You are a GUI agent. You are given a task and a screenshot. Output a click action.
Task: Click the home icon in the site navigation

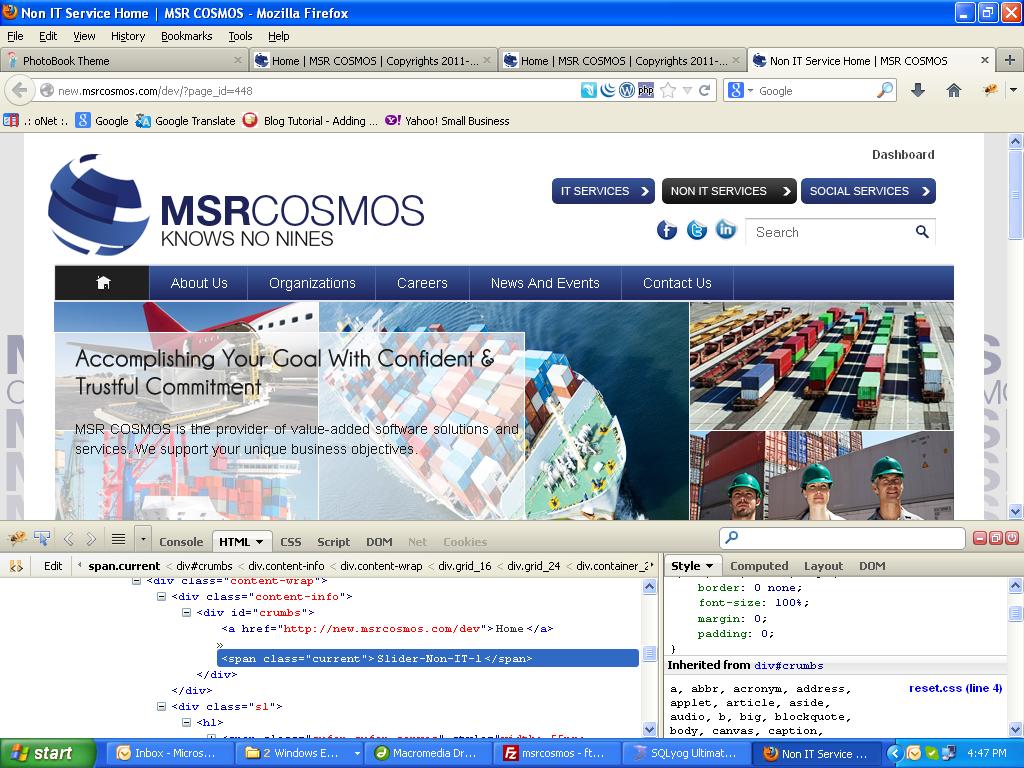click(x=103, y=283)
